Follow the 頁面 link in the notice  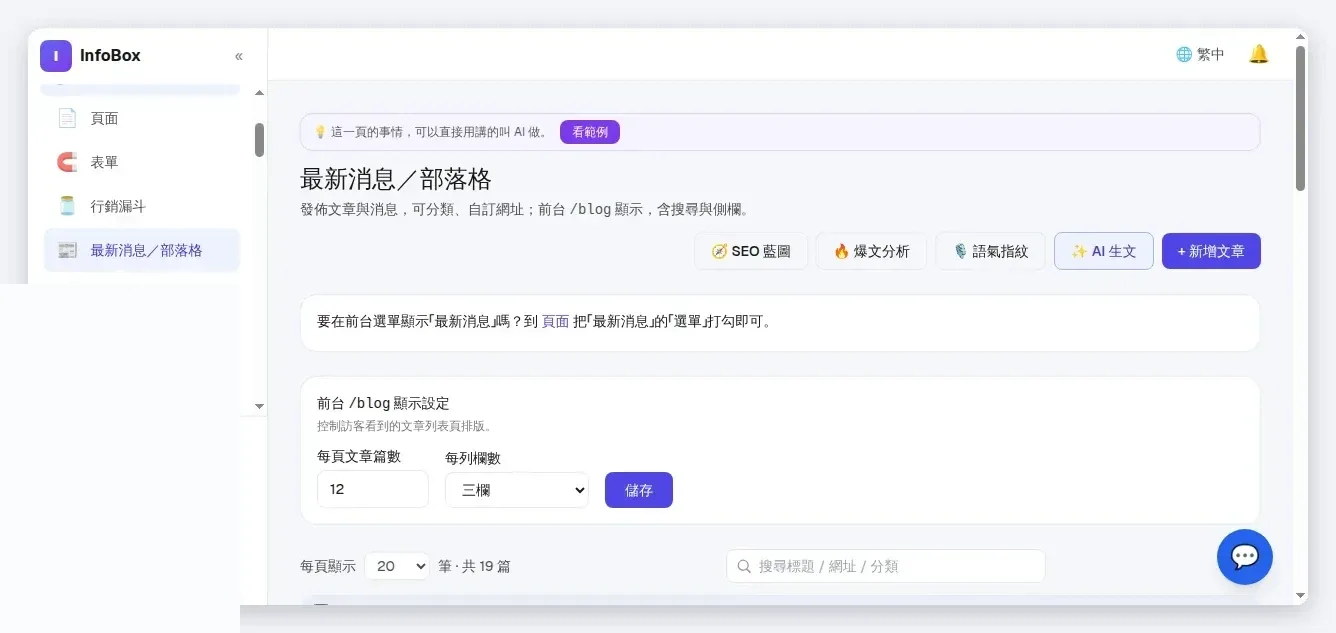coord(555,321)
